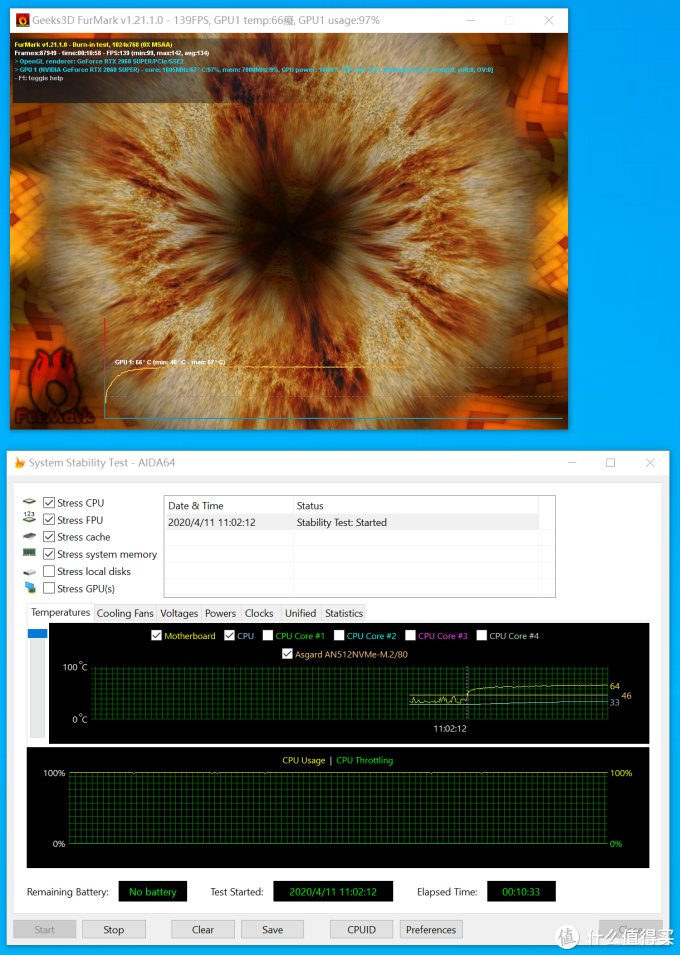The image size is (680, 955).
Task: Maximize the AIDA64 System Stability Test window
Action: tap(610, 463)
